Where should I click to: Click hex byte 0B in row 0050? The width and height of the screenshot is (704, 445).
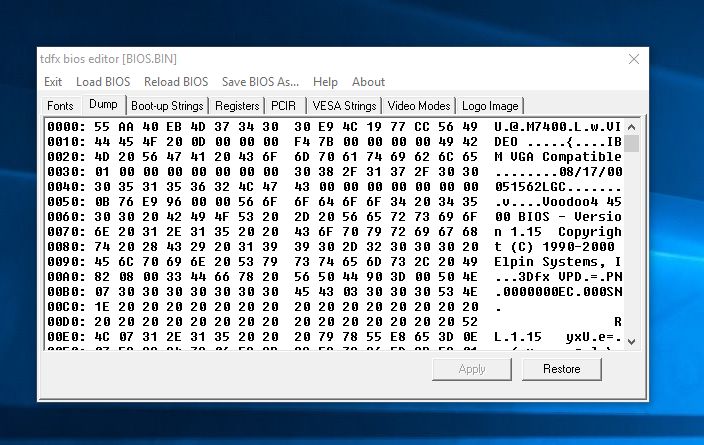102,202
